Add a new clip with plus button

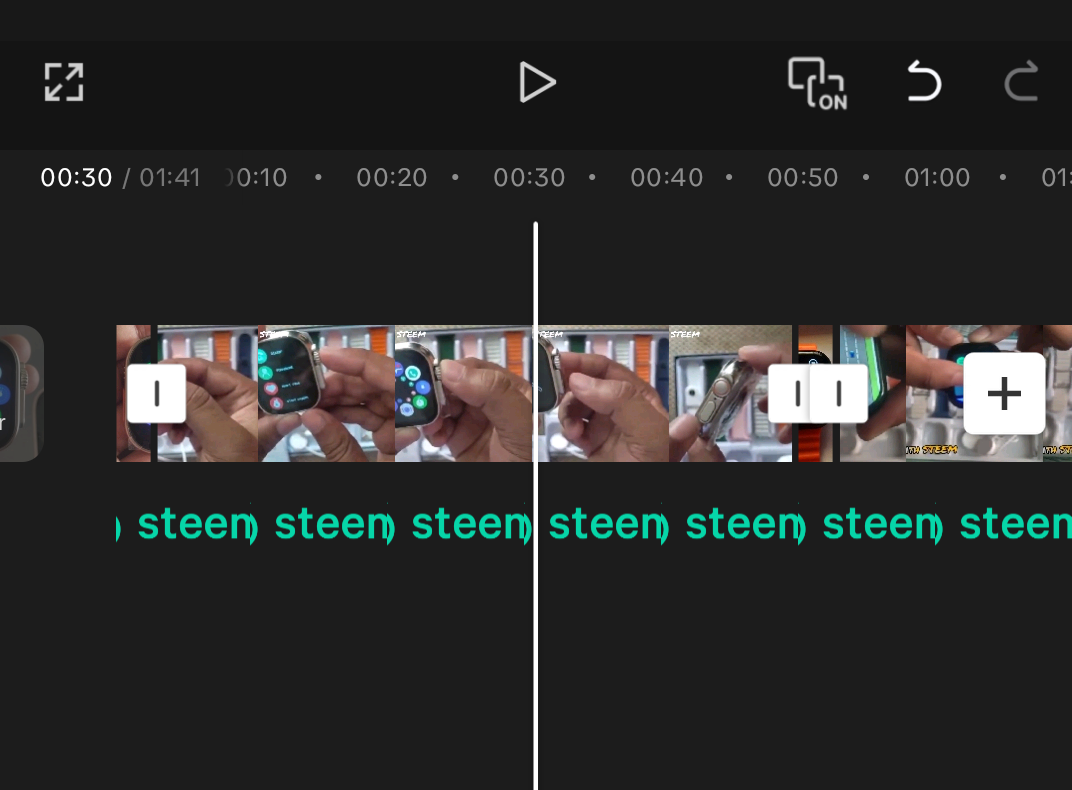(1004, 394)
